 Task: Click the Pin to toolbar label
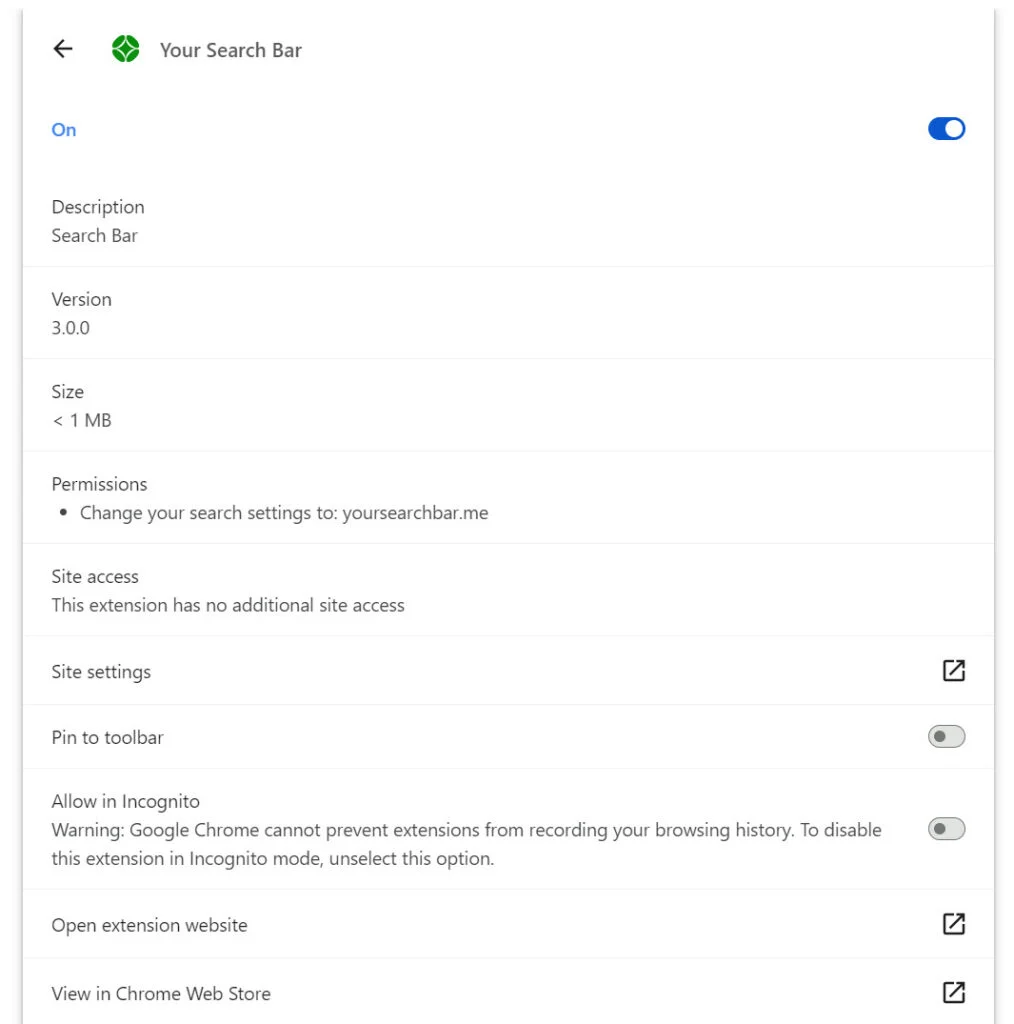[107, 737]
